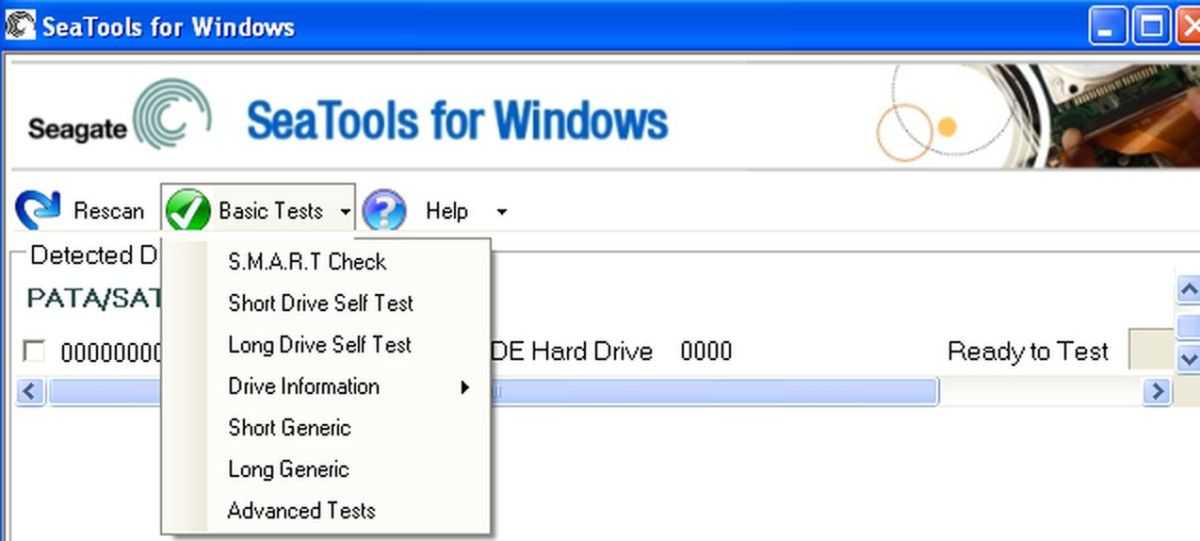1200x541 pixels.
Task: Select S.M.A.R.T Check from the menu
Action: click(x=307, y=262)
